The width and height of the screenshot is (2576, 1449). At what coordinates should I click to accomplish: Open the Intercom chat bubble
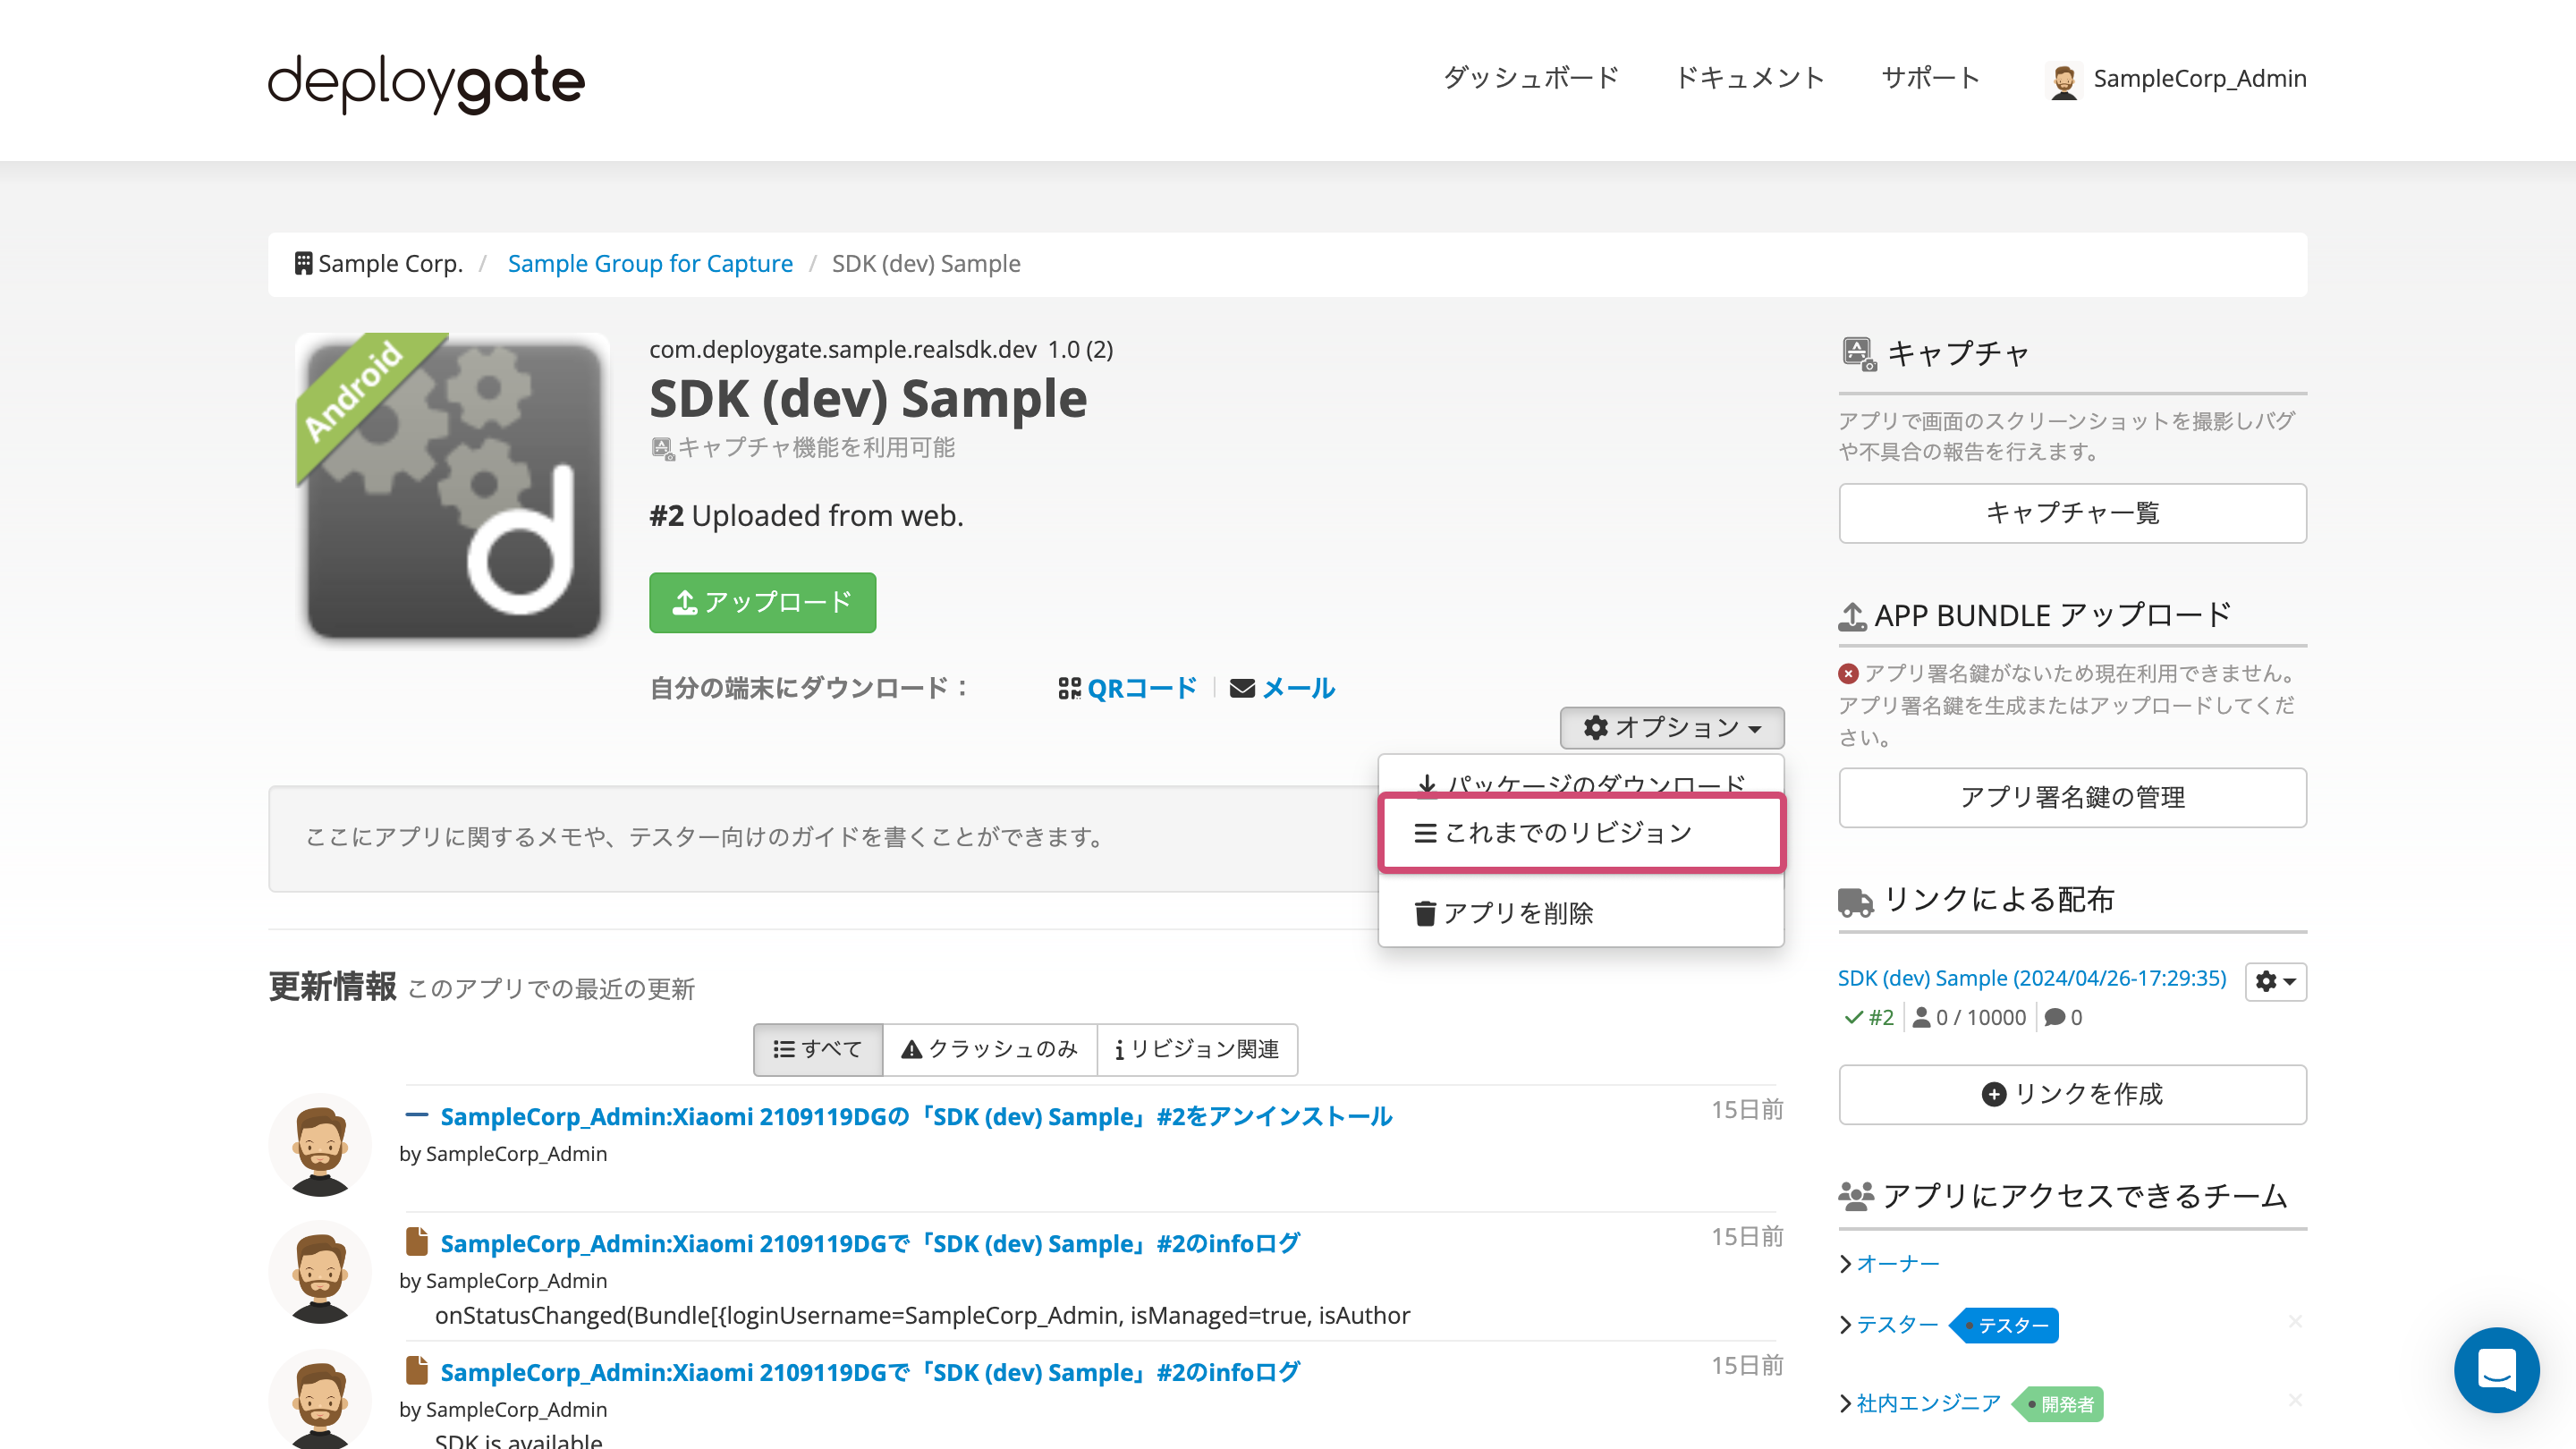point(2497,1370)
